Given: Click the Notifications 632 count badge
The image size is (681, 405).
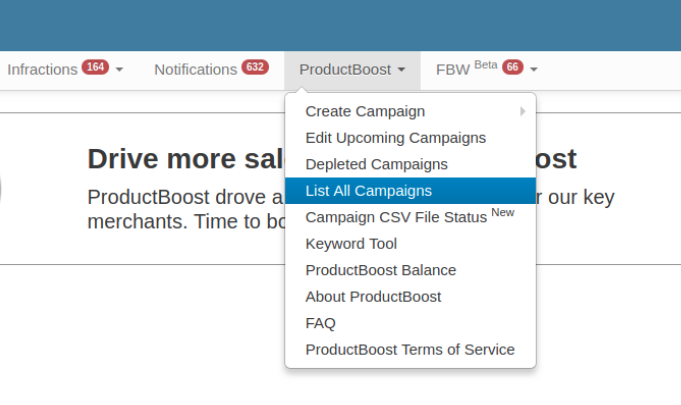Looking at the screenshot, I should pos(254,68).
